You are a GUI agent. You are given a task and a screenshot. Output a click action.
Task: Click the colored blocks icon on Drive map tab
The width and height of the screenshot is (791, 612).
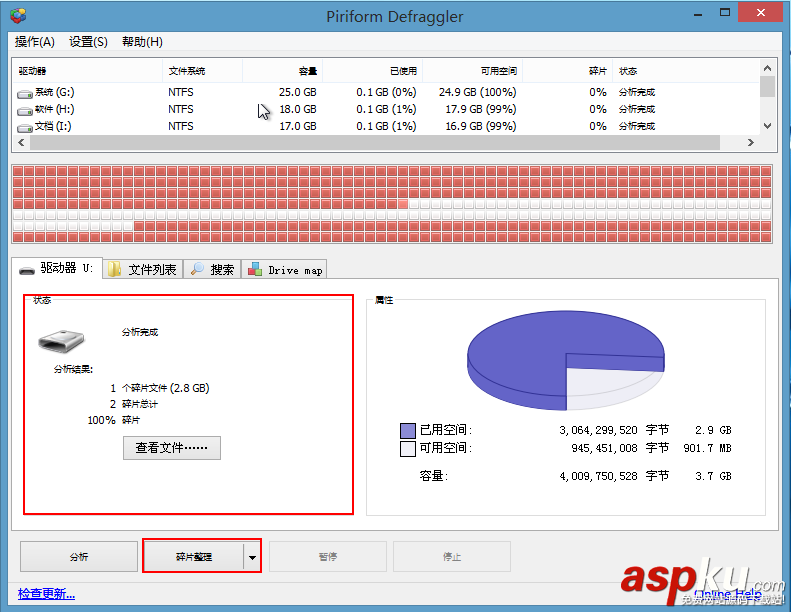point(255,269)
